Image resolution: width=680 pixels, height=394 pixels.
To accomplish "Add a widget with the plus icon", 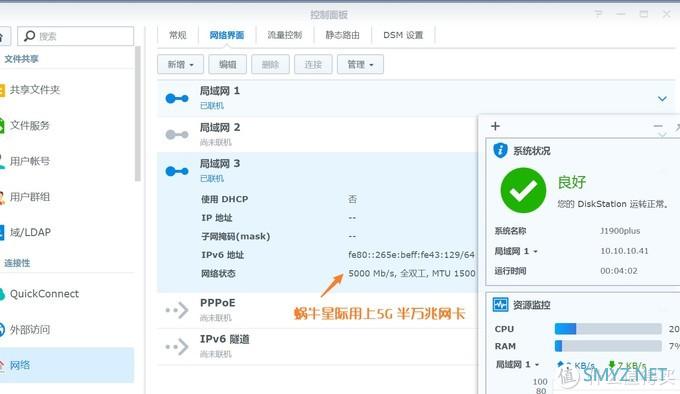I will tap(495, 126).
